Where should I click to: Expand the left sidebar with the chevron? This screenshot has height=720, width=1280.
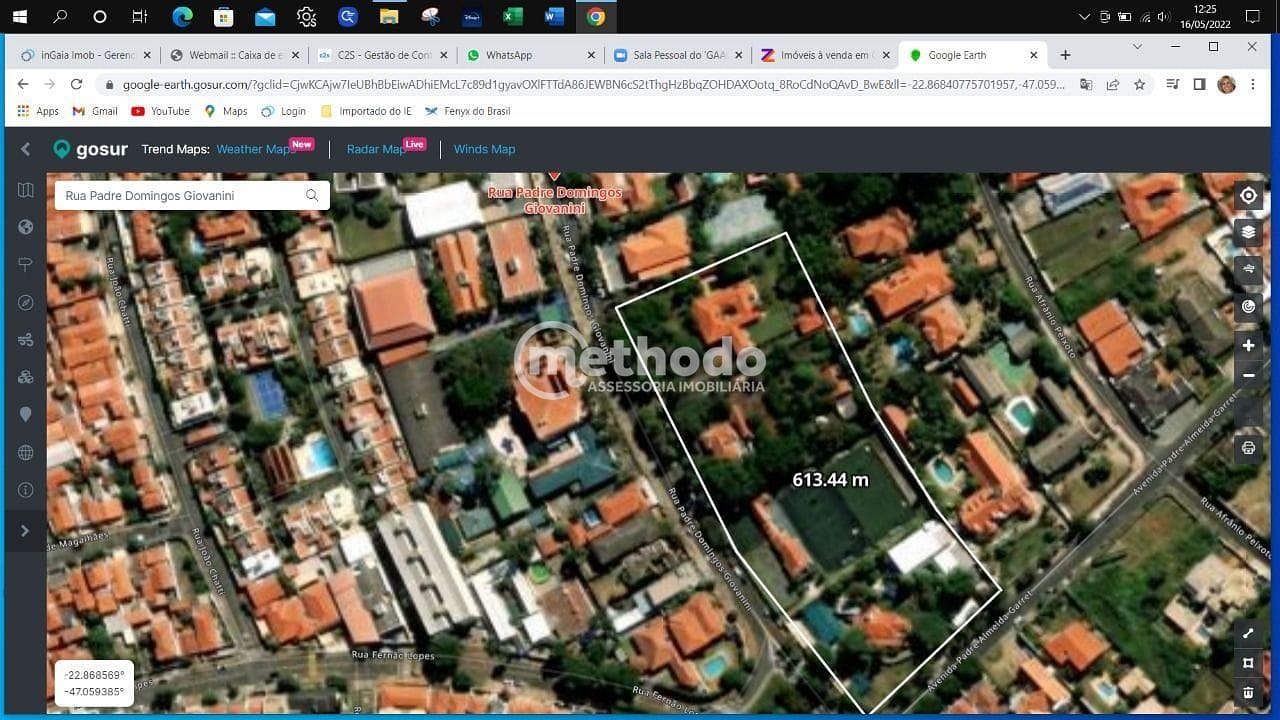coord(26,531)
